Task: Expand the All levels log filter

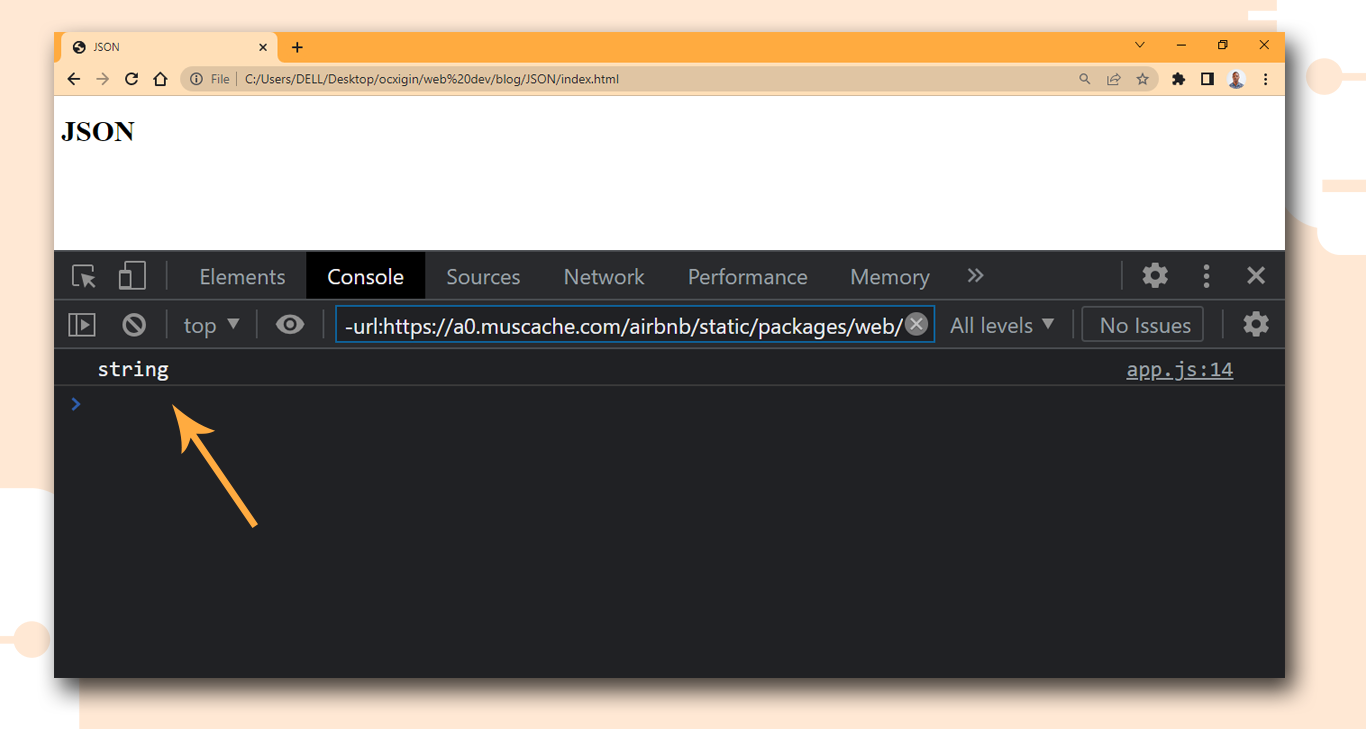Action: (x=1002, y=325)
